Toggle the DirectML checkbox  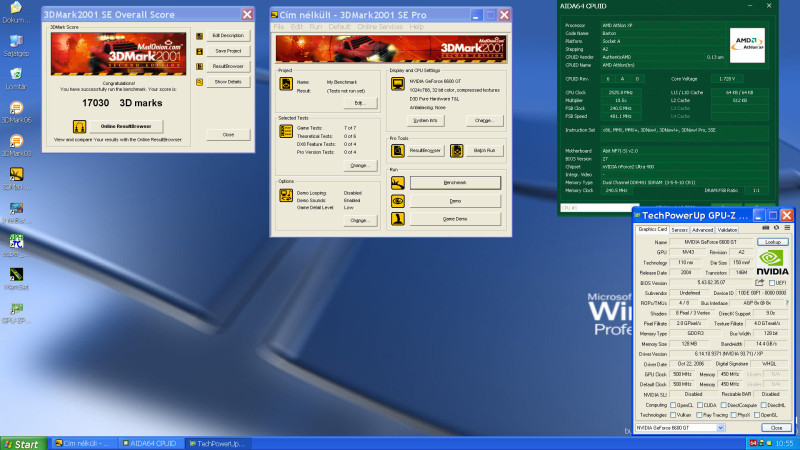tap(764, 405)
